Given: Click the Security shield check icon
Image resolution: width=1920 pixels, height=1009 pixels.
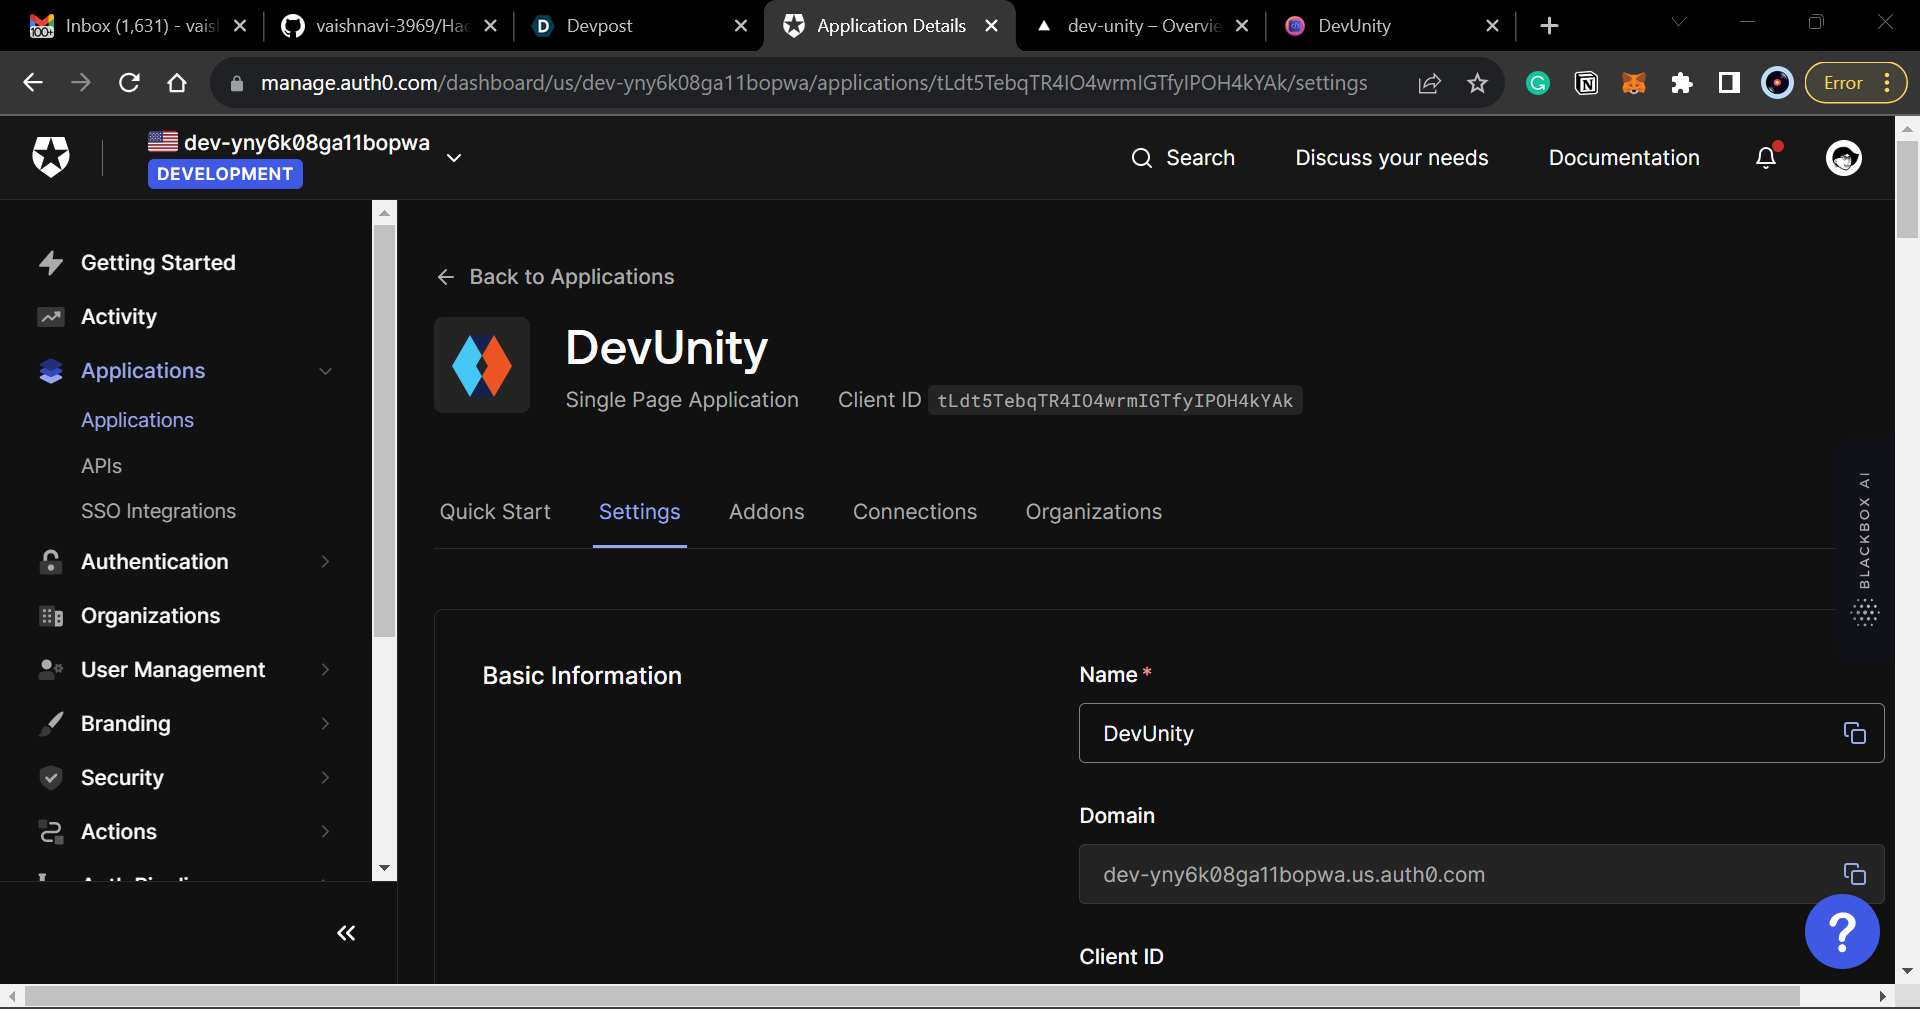Looking at the screenshot, I should (51, 778).
